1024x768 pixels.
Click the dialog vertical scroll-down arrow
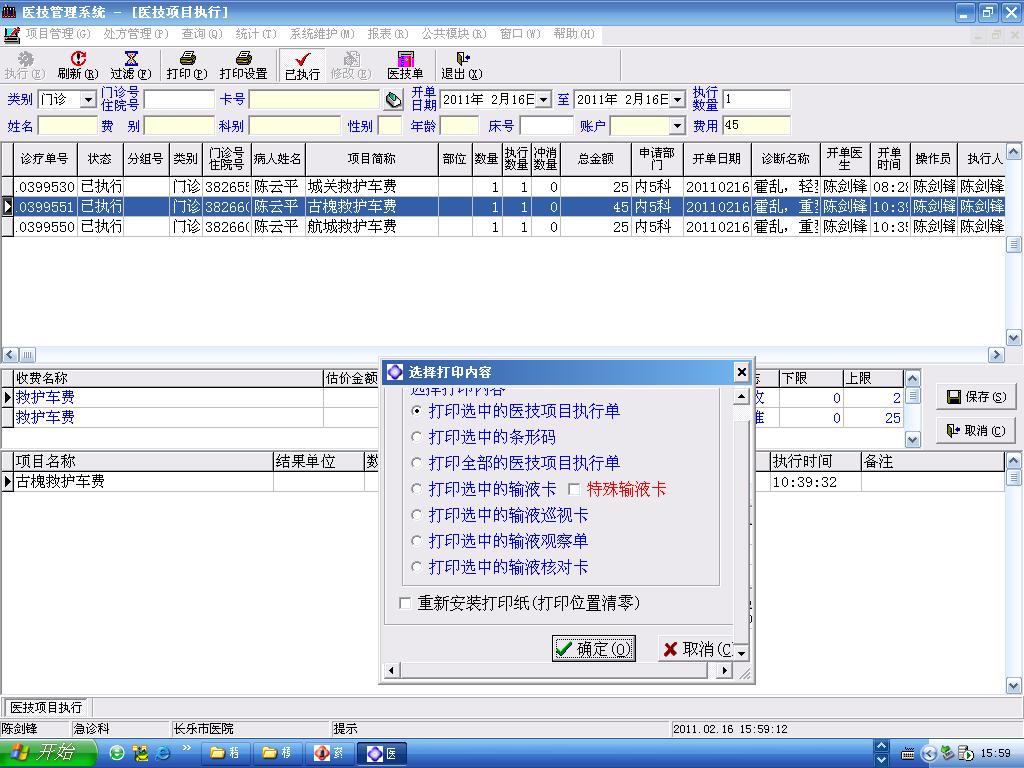(741, 652)
